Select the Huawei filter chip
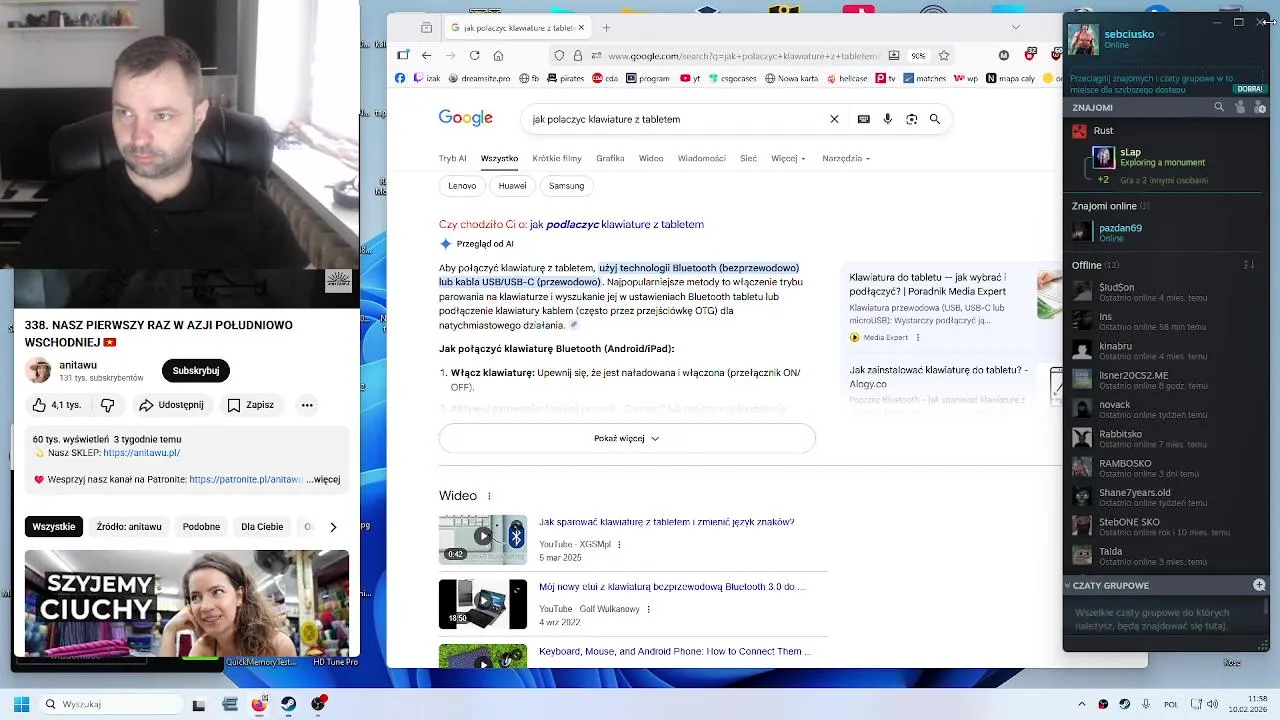 click(x=512, y=185)
